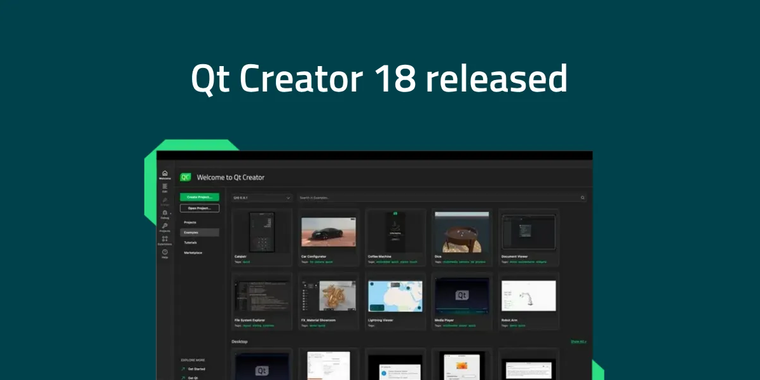760x380 pixels.
Task: Click the Open Project button
Action: (x=199, y=208)
